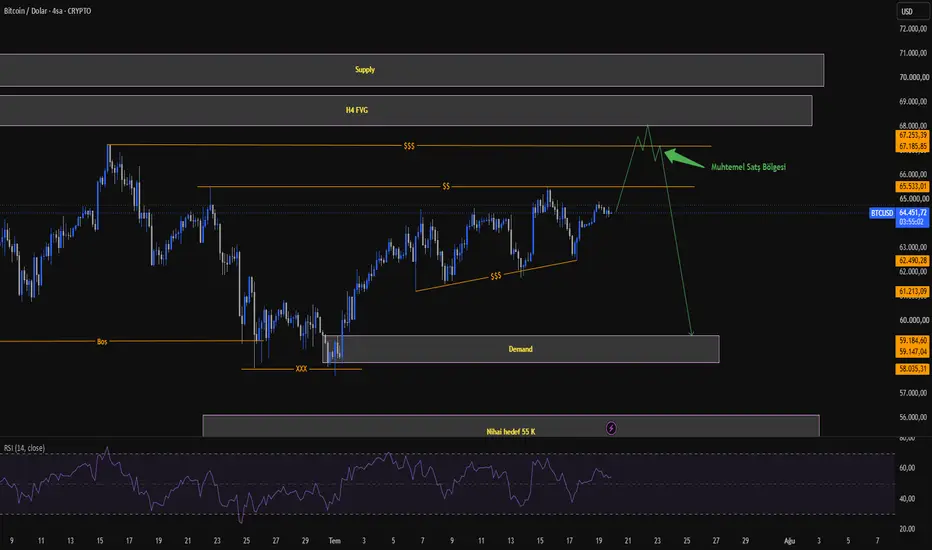Click the 59.147,04 price label

coord(912,351)
